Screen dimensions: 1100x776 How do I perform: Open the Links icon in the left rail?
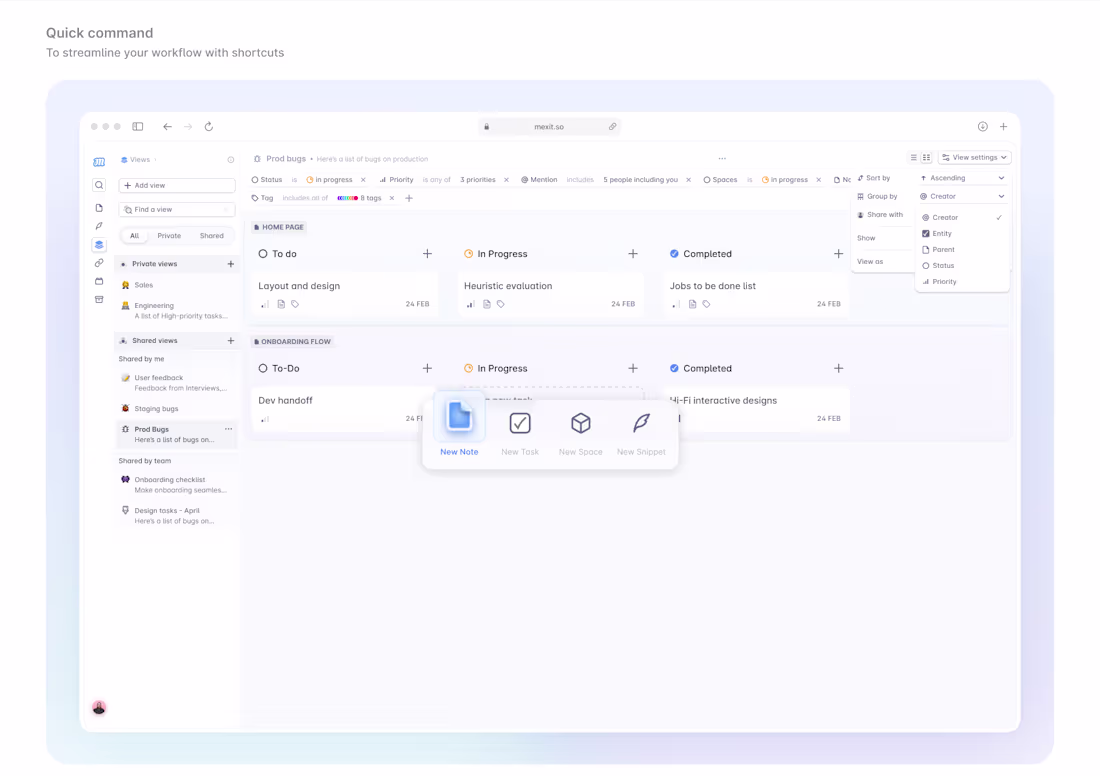(x=99, y=263)
